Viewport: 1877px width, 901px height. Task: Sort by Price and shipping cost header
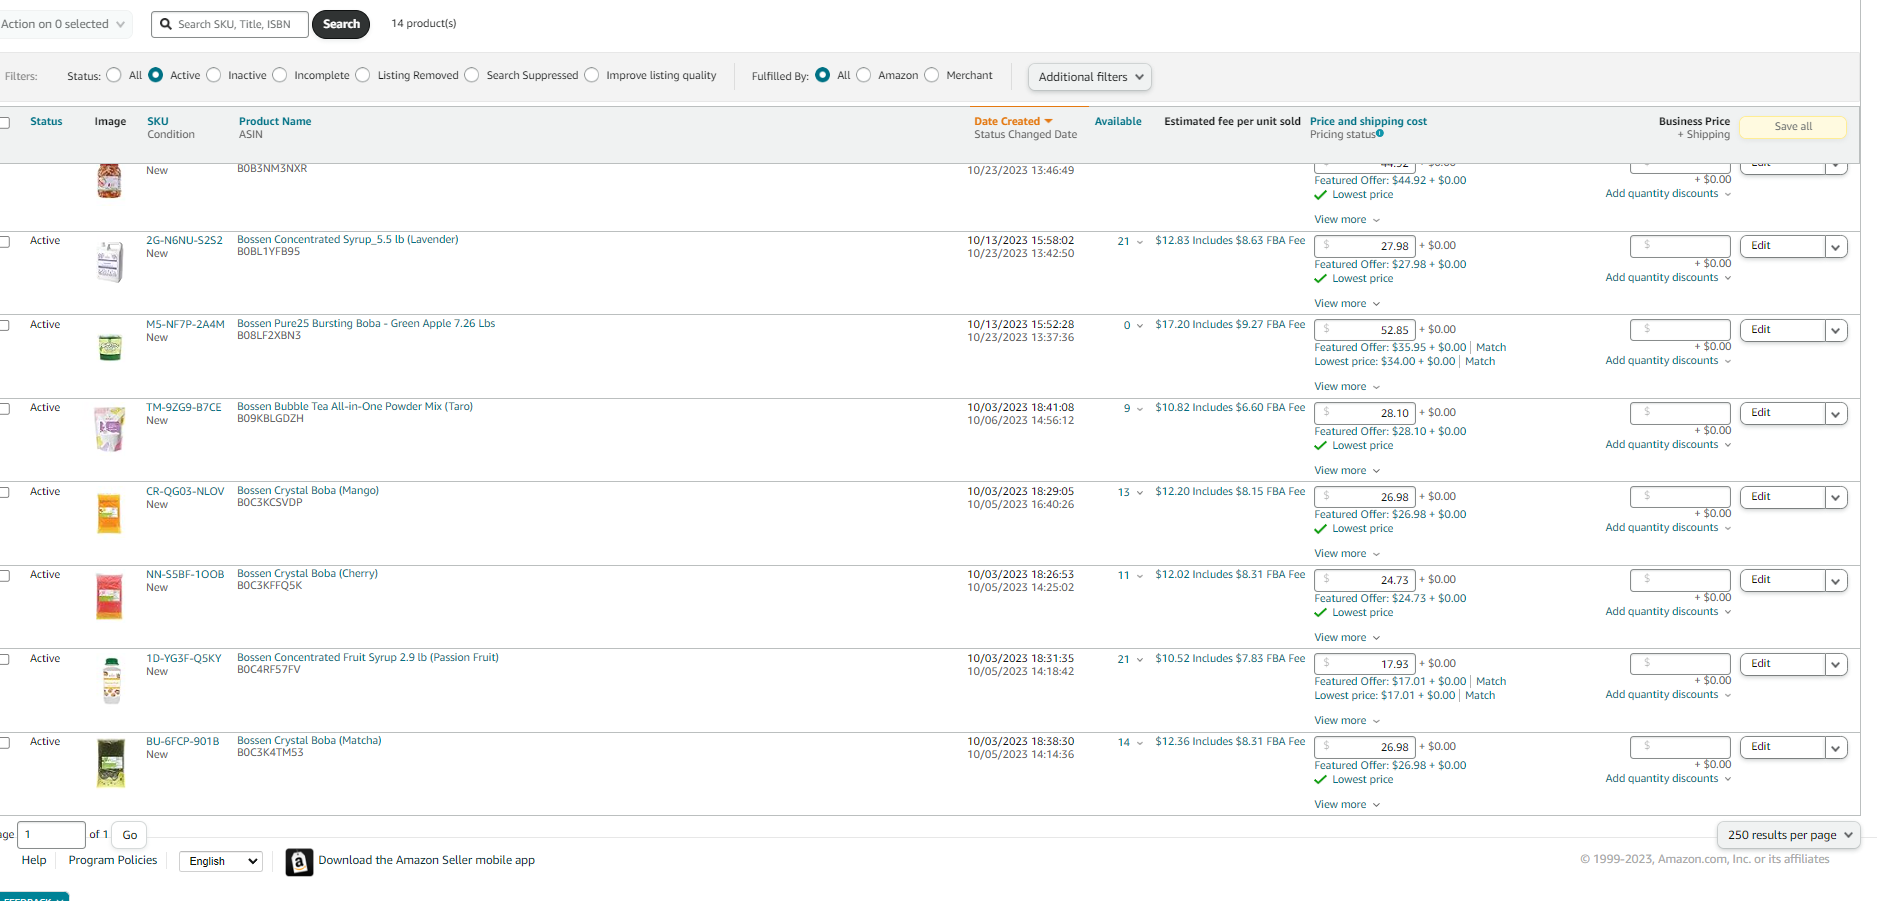point(1368,121)
